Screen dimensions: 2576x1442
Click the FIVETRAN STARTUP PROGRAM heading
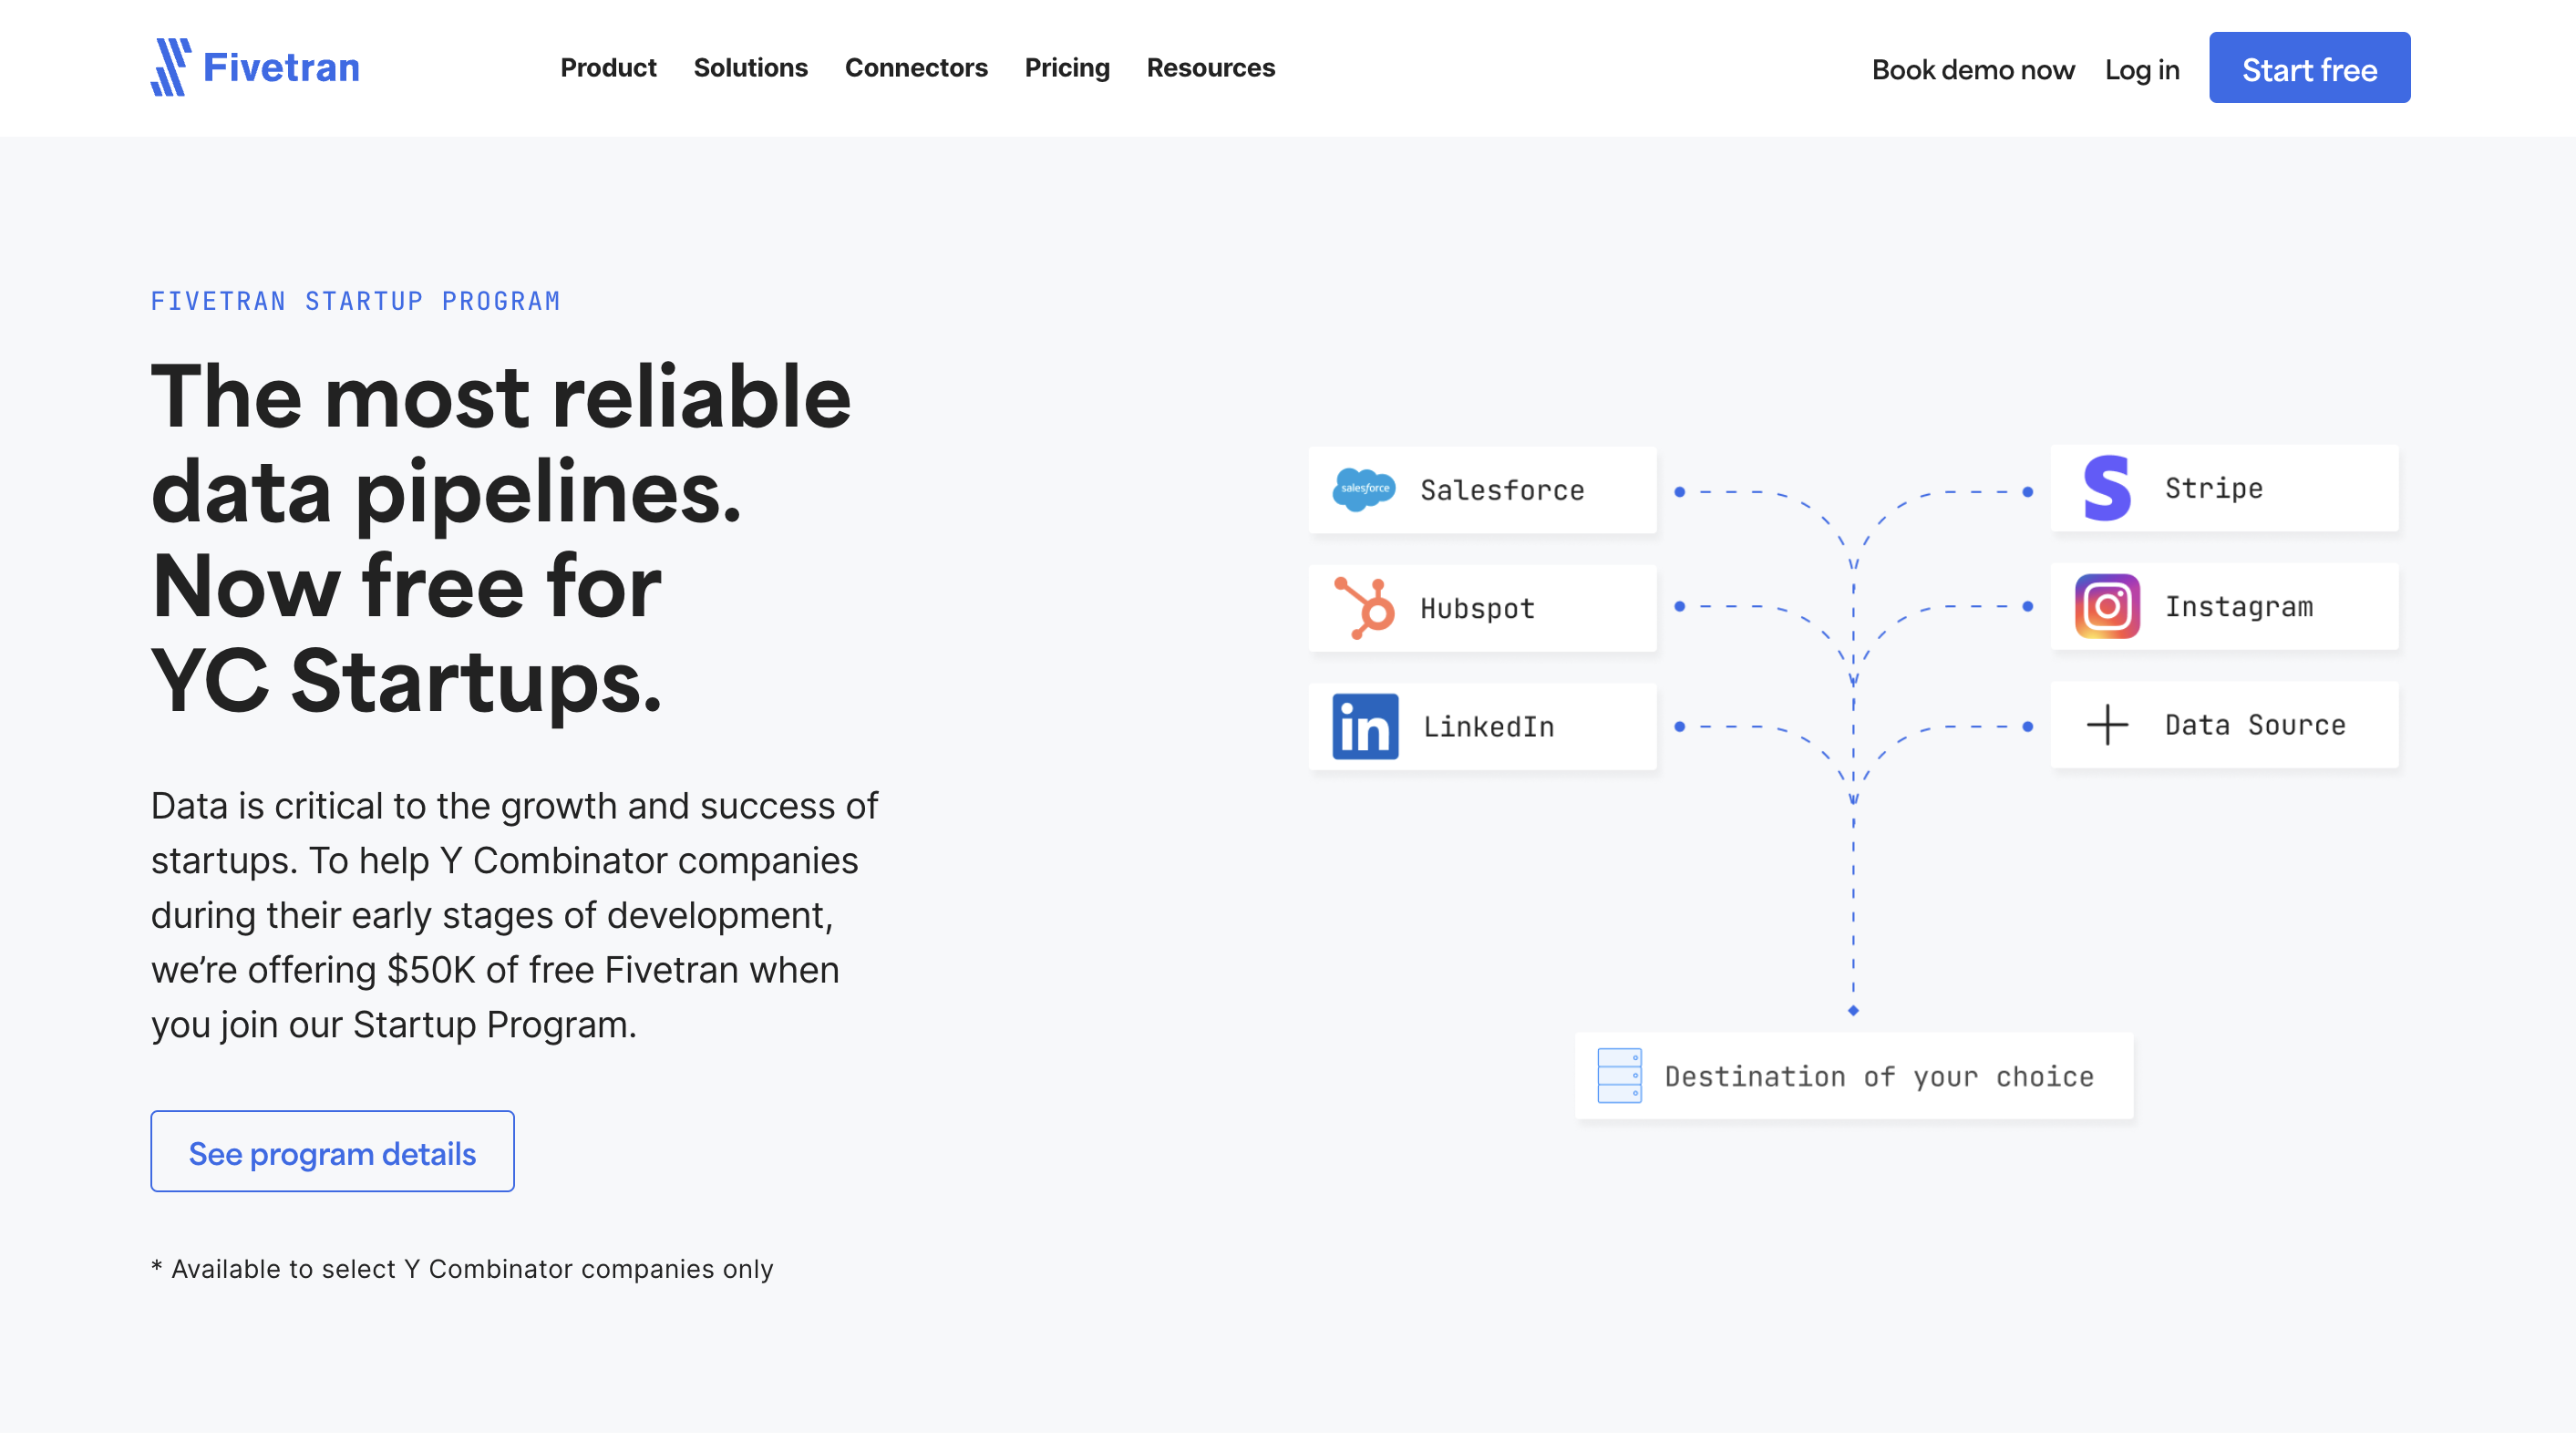click(355, 301)
